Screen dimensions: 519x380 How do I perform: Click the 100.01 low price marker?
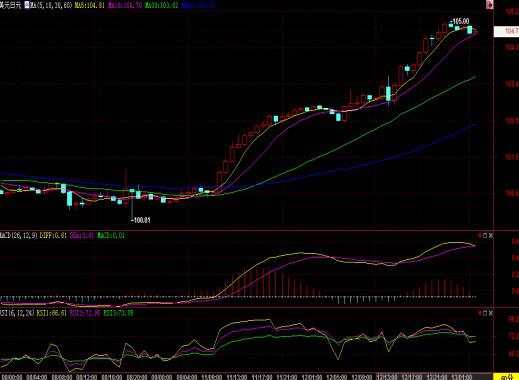140,220
